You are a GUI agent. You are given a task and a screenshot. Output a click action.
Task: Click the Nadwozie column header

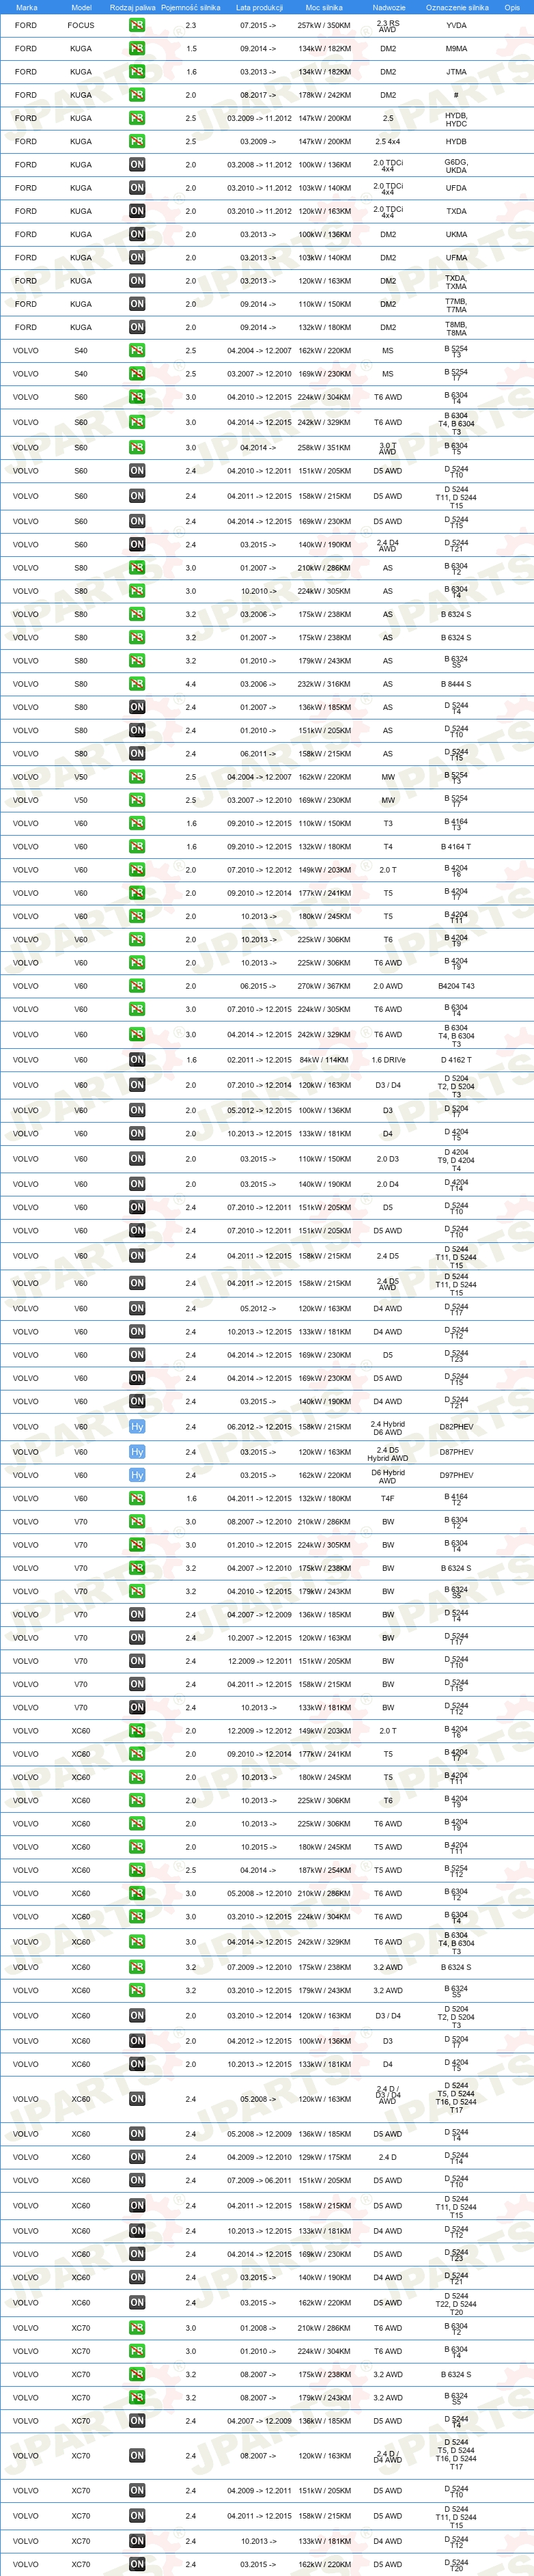coord(389,7)
